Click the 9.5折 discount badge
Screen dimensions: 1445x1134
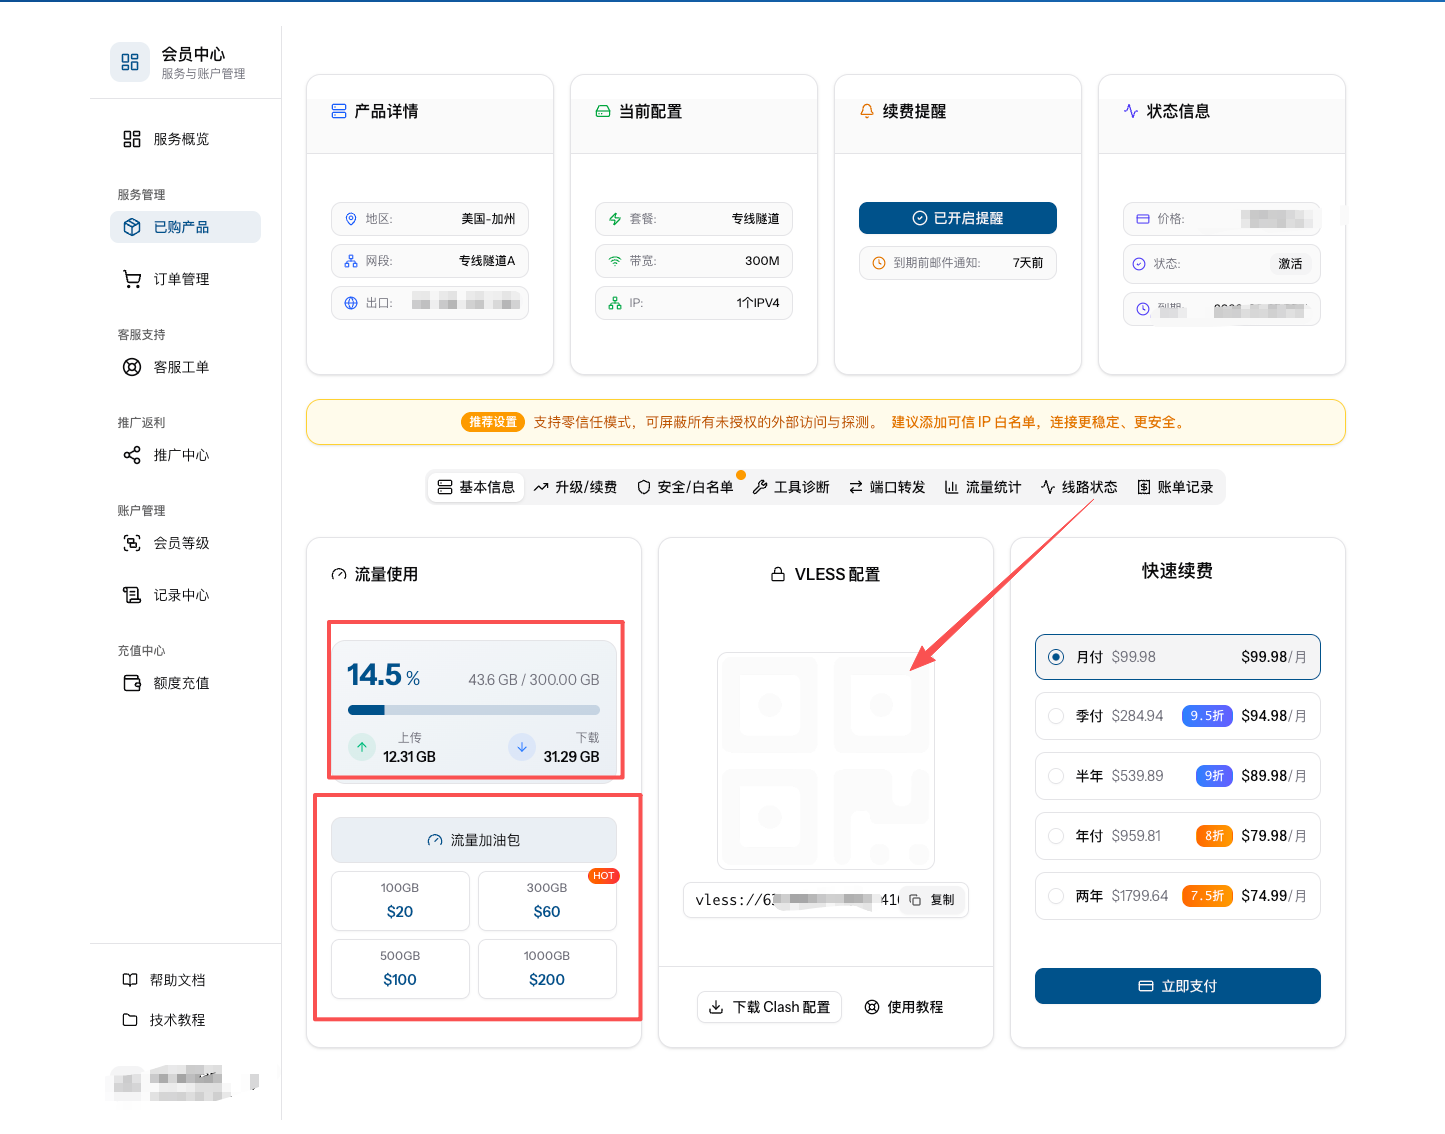(x=1207, y=716)
